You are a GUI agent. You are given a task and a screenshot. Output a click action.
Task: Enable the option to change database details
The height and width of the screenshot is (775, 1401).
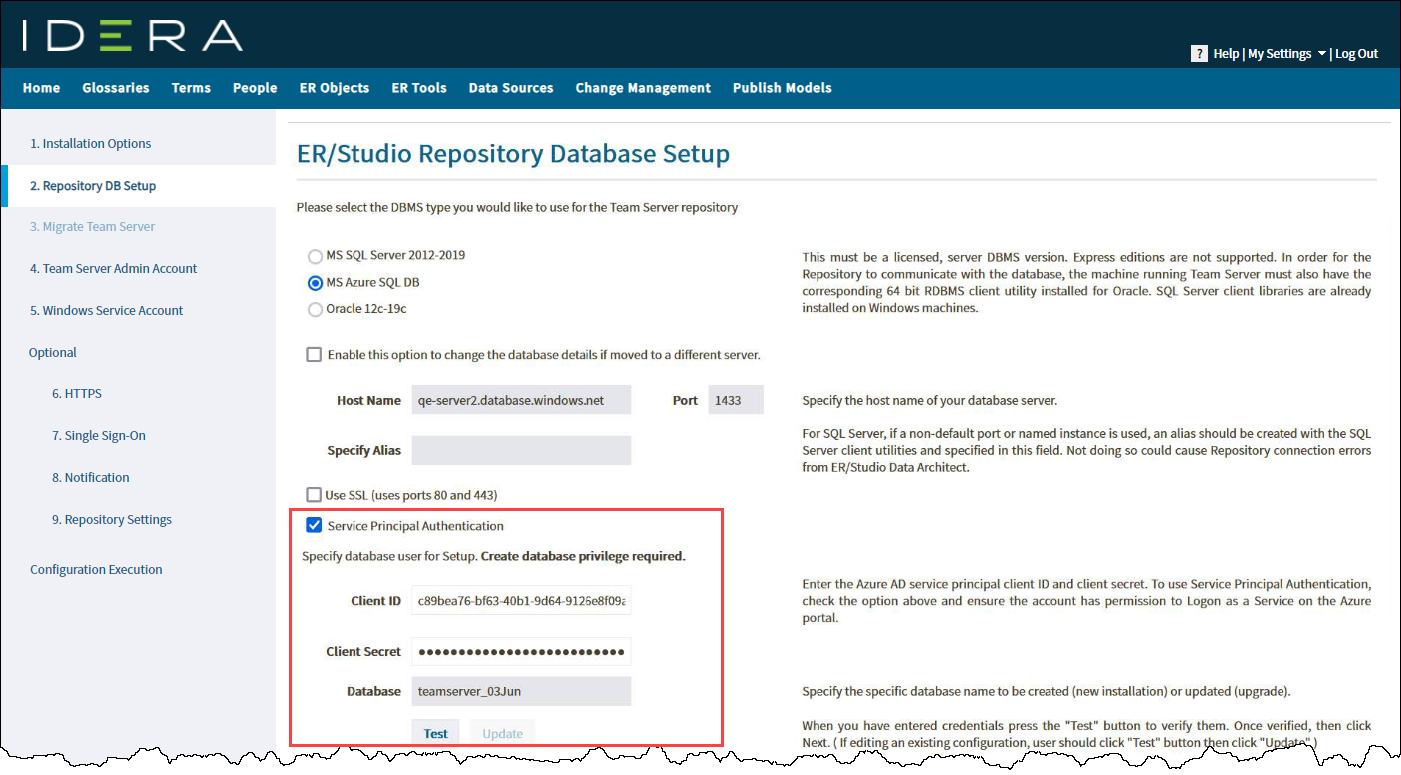coord(314,355)
